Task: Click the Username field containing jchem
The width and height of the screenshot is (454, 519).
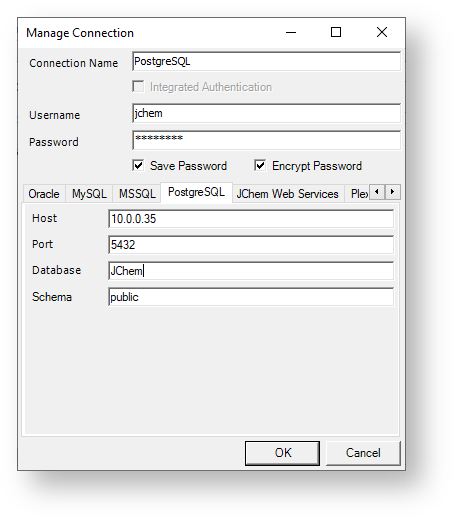Action: point(266,113)
